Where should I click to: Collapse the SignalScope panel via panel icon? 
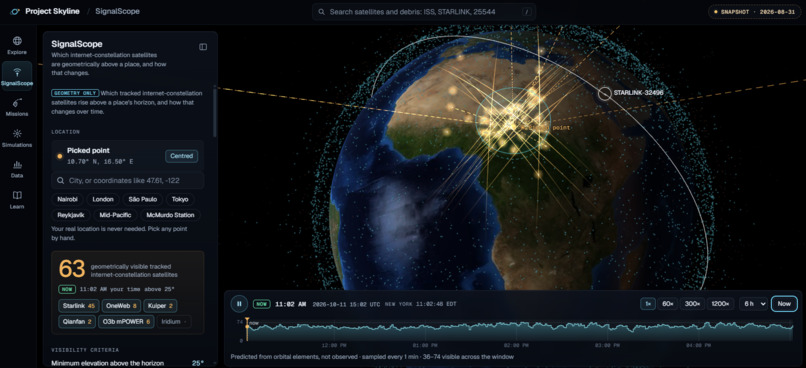coord(203,47)
